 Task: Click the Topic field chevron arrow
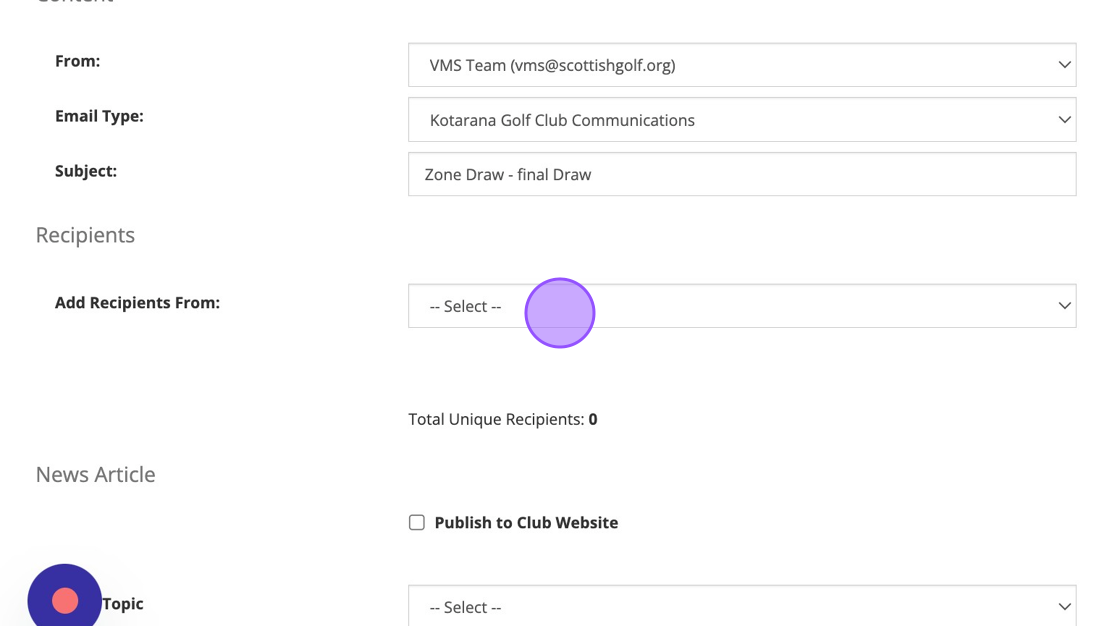click(x=1064, y=607)
